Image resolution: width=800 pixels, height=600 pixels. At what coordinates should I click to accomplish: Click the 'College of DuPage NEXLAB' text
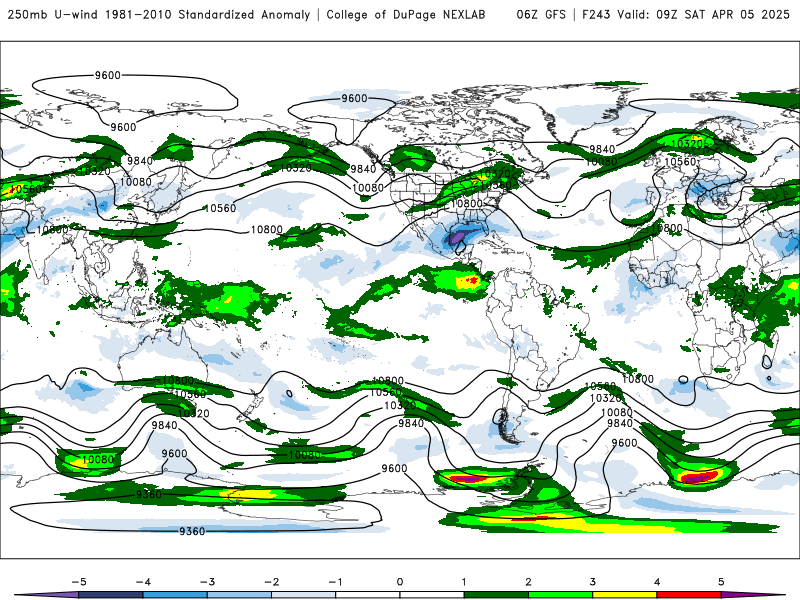pos(406,14)
